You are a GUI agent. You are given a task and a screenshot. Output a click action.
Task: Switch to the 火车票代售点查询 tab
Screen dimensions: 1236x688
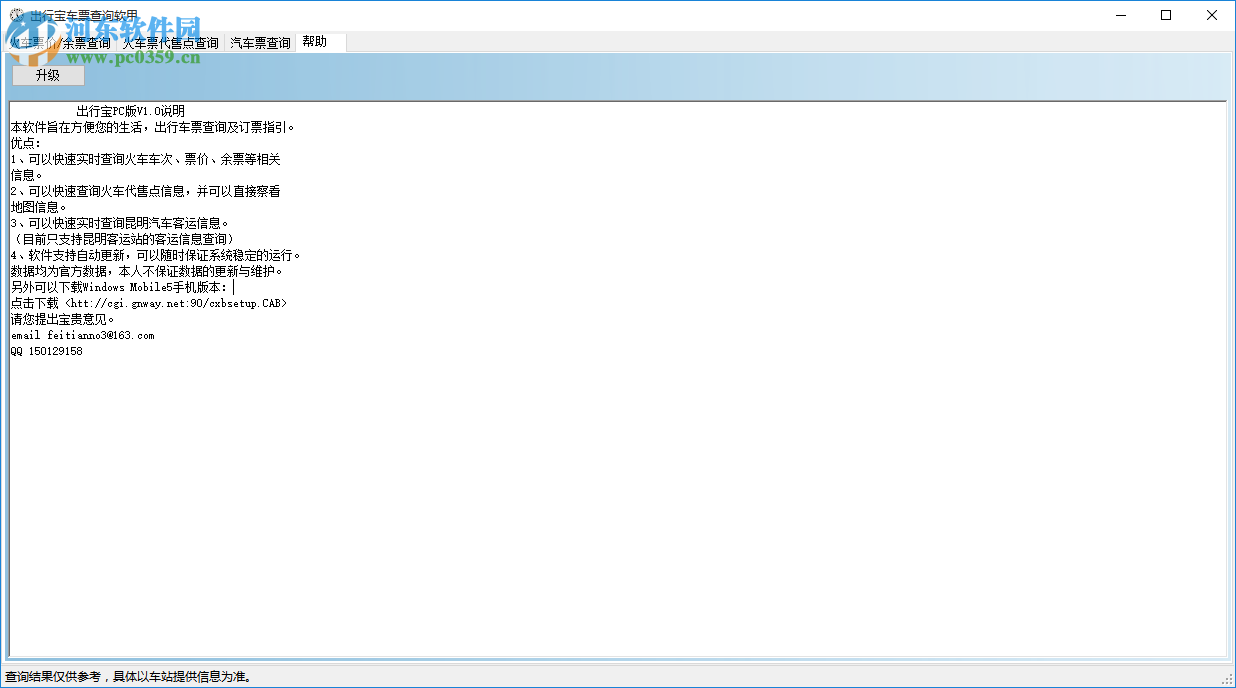point(170,43)
